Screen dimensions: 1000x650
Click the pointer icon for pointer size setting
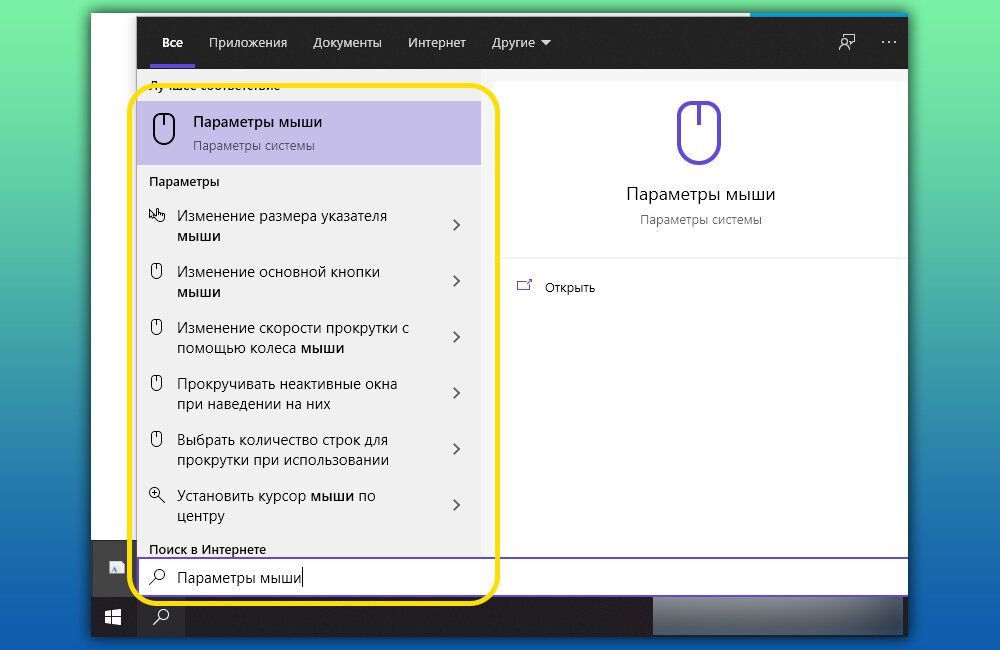point(157,215)
